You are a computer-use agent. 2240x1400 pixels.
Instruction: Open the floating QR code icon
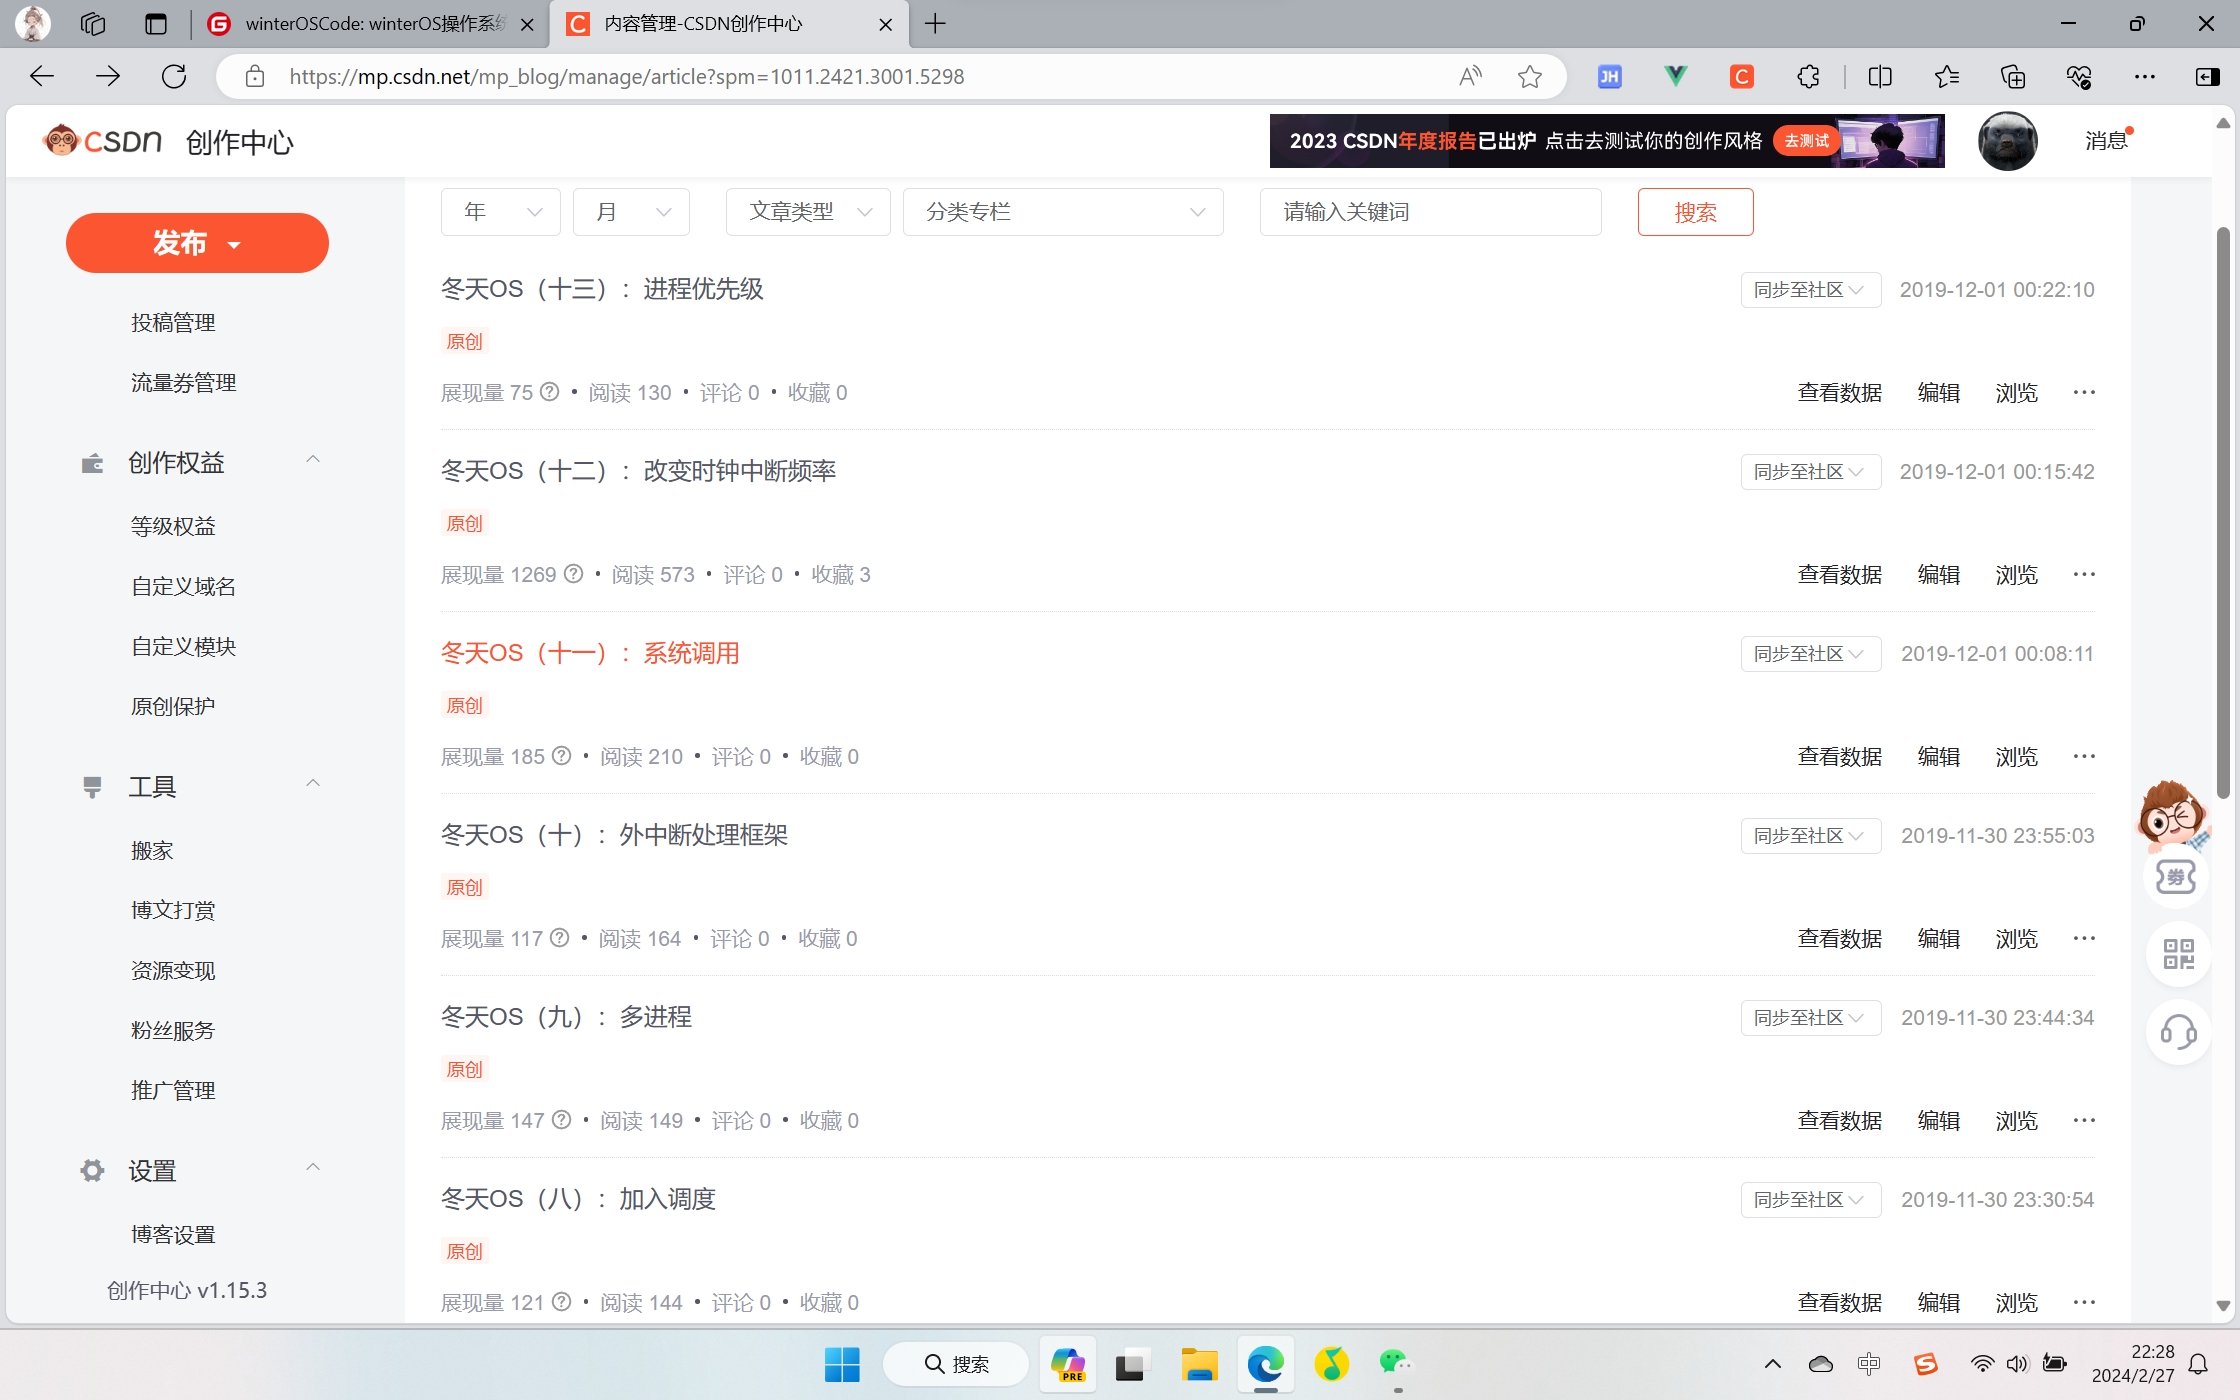coord(2178,954)
